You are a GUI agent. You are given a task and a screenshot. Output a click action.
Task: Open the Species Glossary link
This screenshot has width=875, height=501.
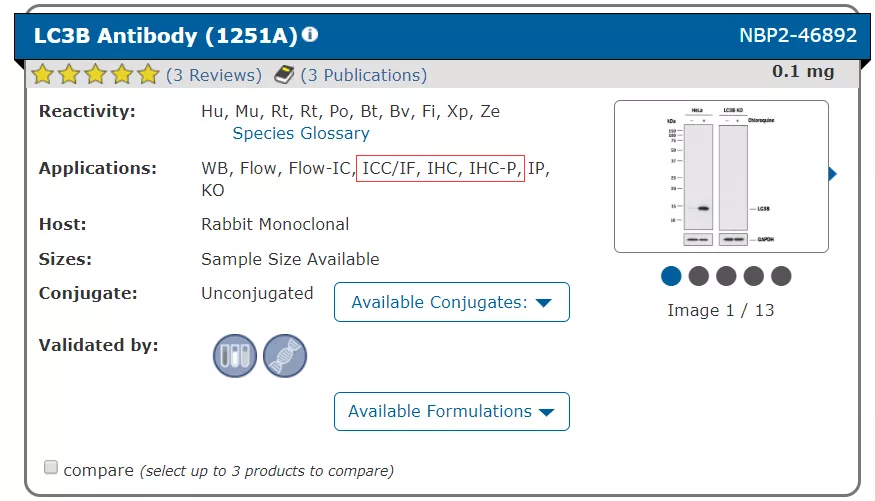point(301,133)
